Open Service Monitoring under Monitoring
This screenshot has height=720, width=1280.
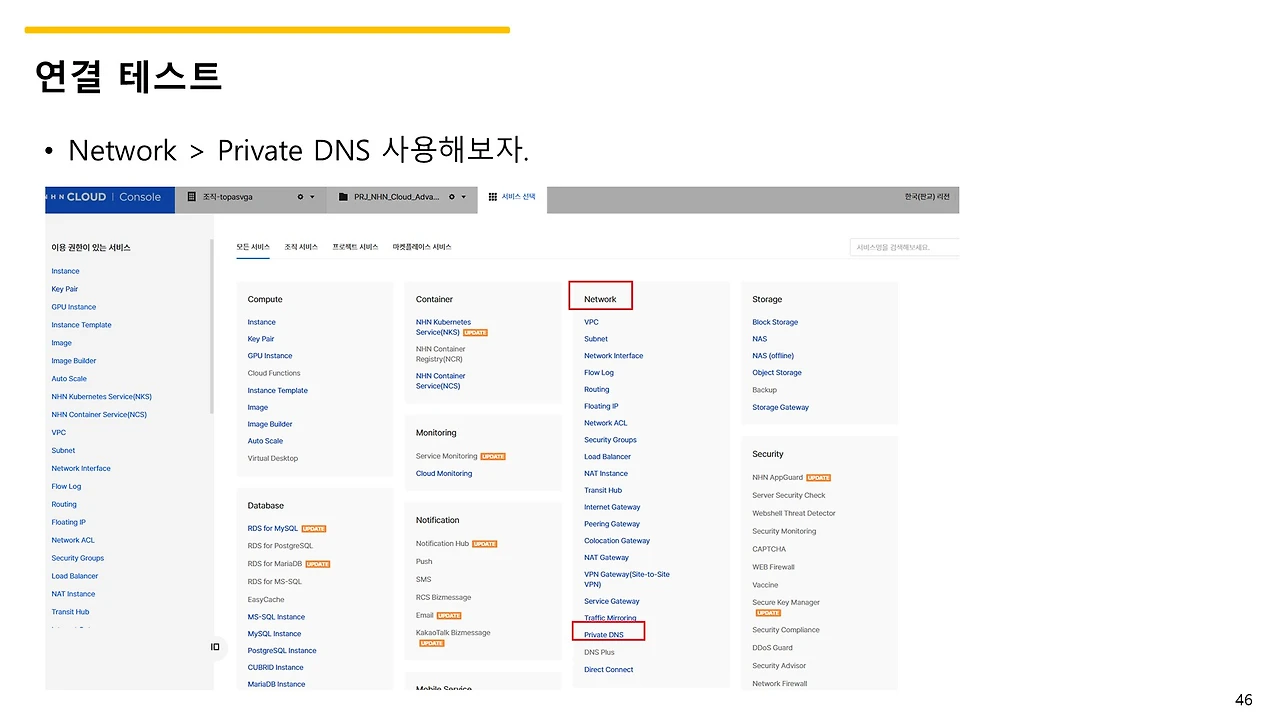tap(447, 456)
